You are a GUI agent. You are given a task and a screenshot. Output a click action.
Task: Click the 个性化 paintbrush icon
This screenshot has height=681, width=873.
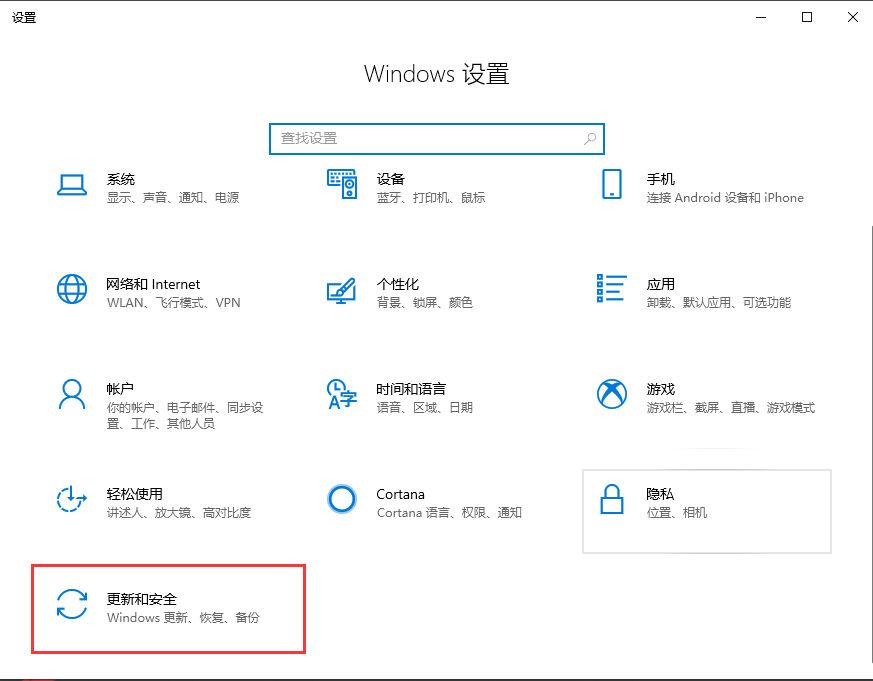click(341, 290)
